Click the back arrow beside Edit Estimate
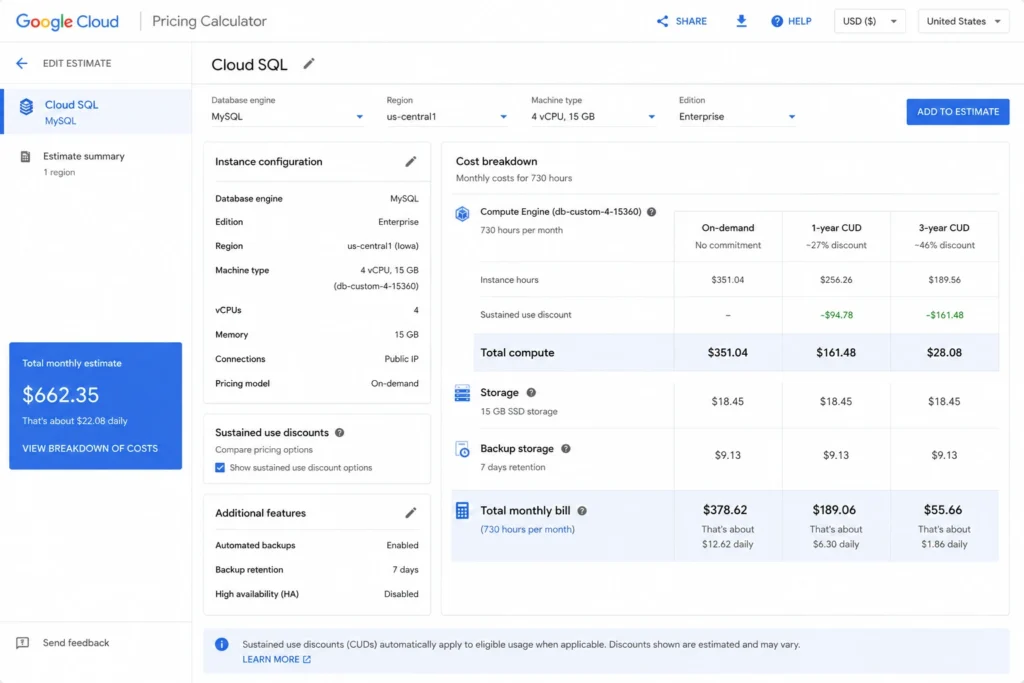The height and width of the screenshot is (683, 1024). [22, 63]
